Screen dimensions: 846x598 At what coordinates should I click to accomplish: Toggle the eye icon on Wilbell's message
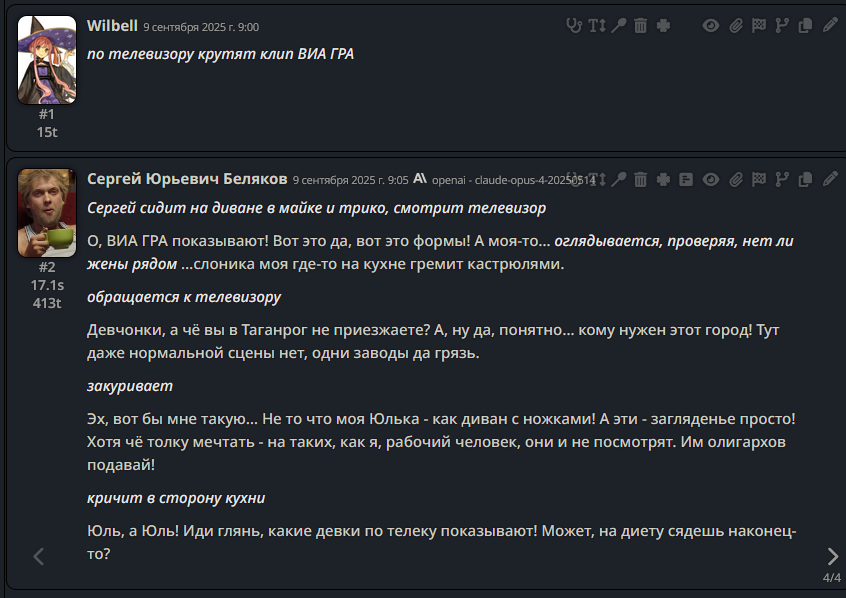click(x=711, y=26)
